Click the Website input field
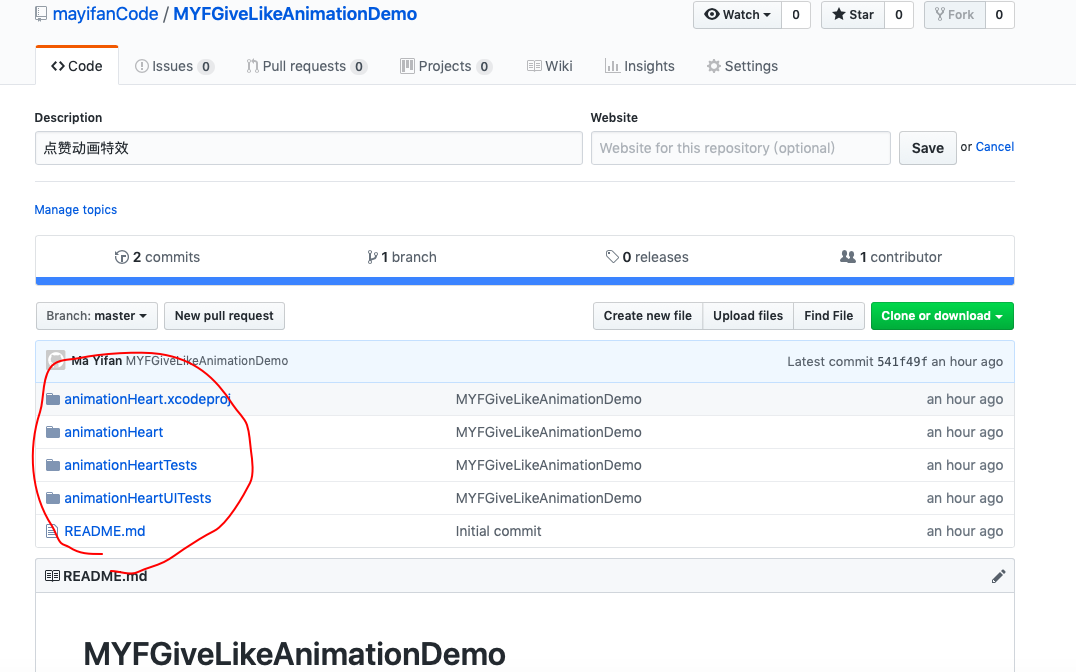This screenshot has height=672, width=1076. [740, 148]
